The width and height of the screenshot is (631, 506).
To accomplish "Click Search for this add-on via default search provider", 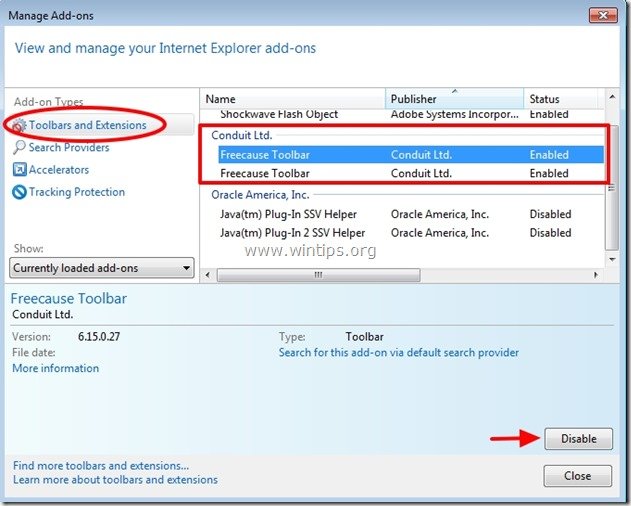I will [398, 352].
